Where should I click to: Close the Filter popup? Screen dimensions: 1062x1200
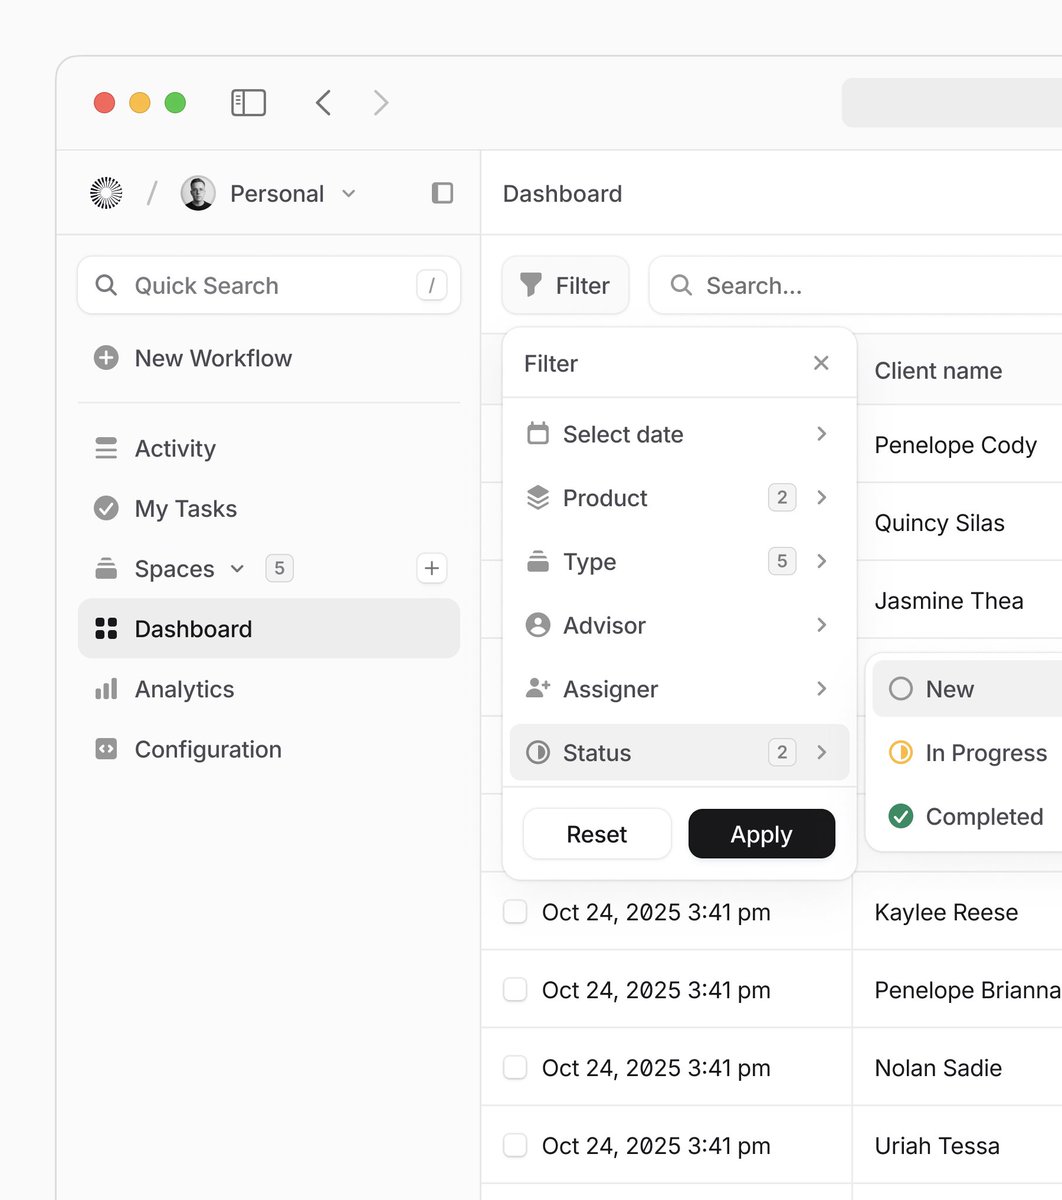tap(821, 363)
